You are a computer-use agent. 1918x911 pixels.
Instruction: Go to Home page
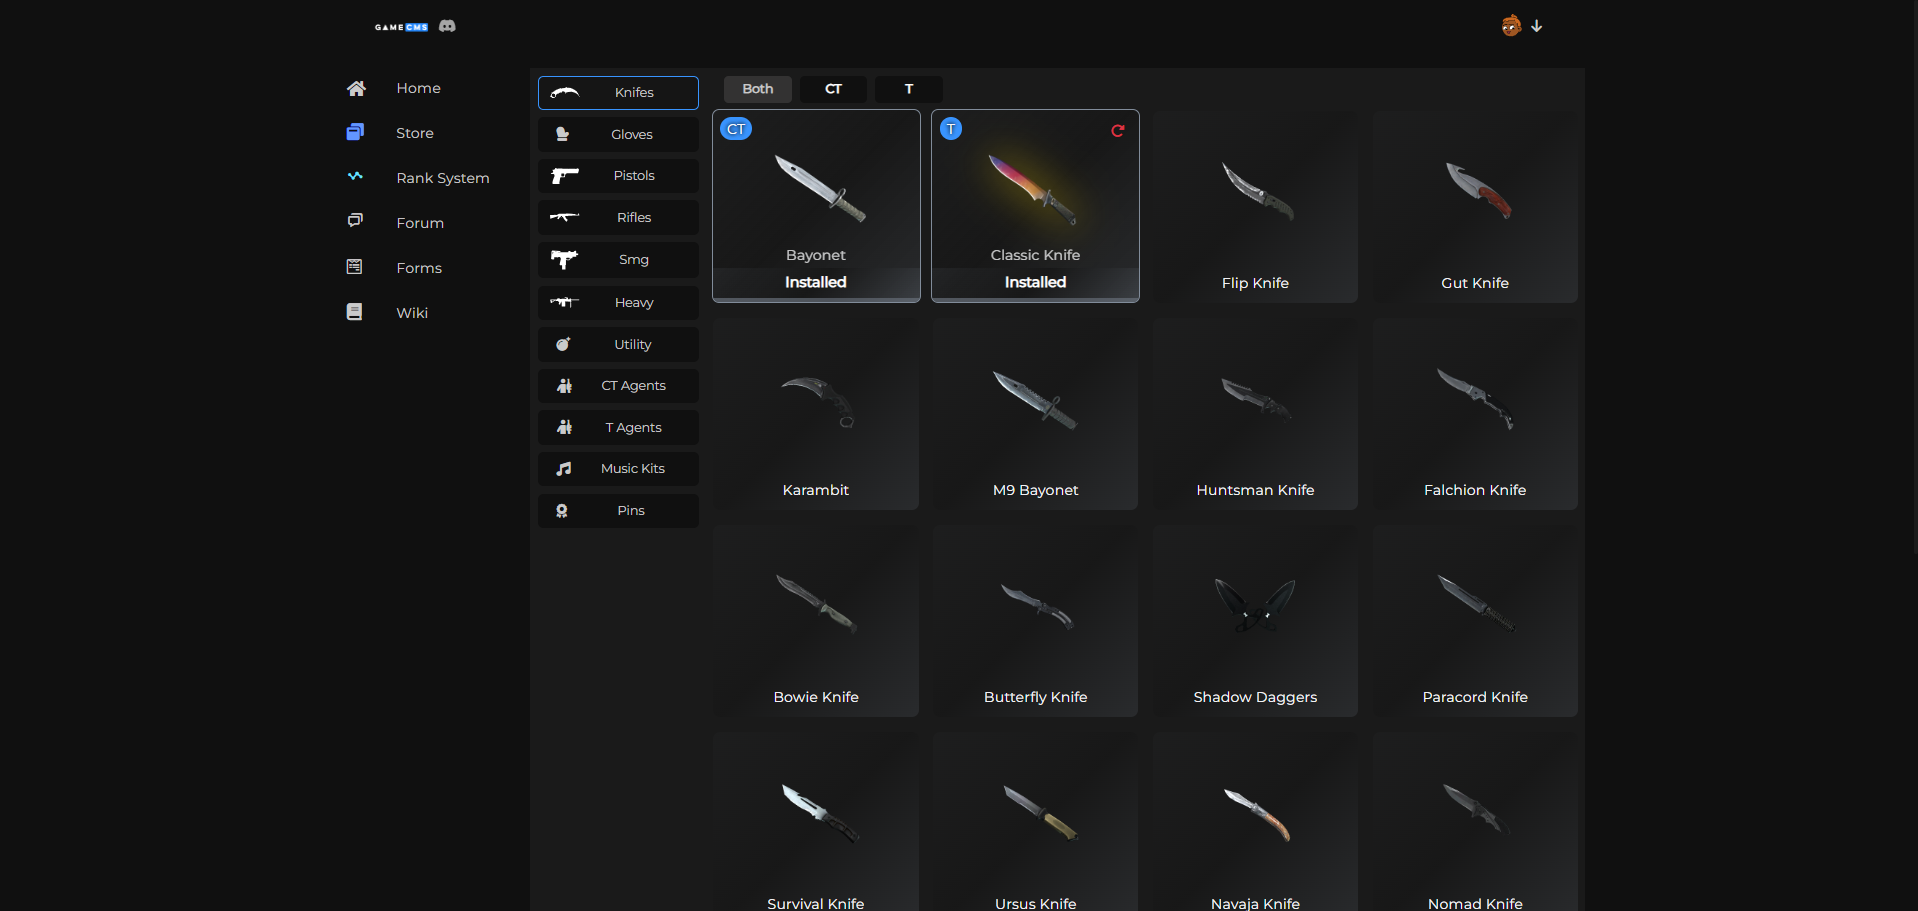pyautogui.click(x=418, y=88)
